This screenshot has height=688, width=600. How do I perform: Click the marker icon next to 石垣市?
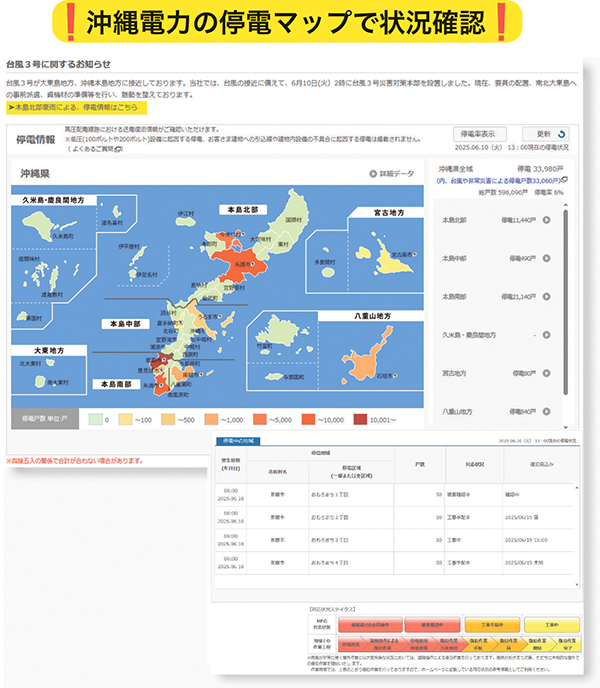(395, 376)
